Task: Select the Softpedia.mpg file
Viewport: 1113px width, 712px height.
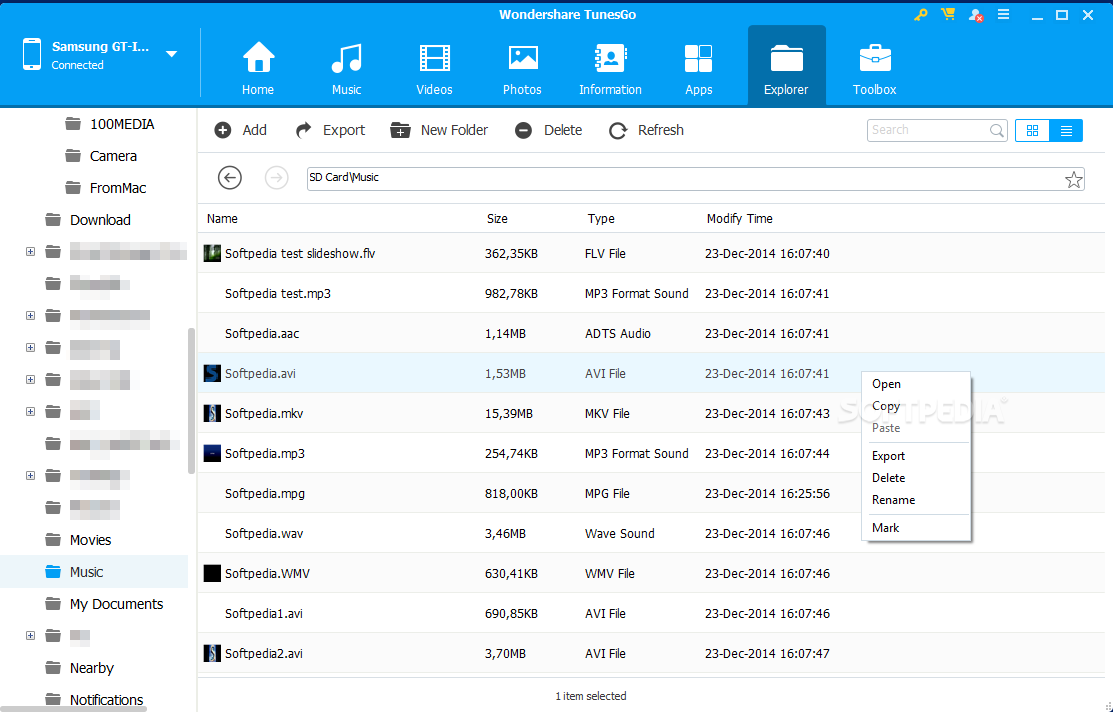Action: 651,493
